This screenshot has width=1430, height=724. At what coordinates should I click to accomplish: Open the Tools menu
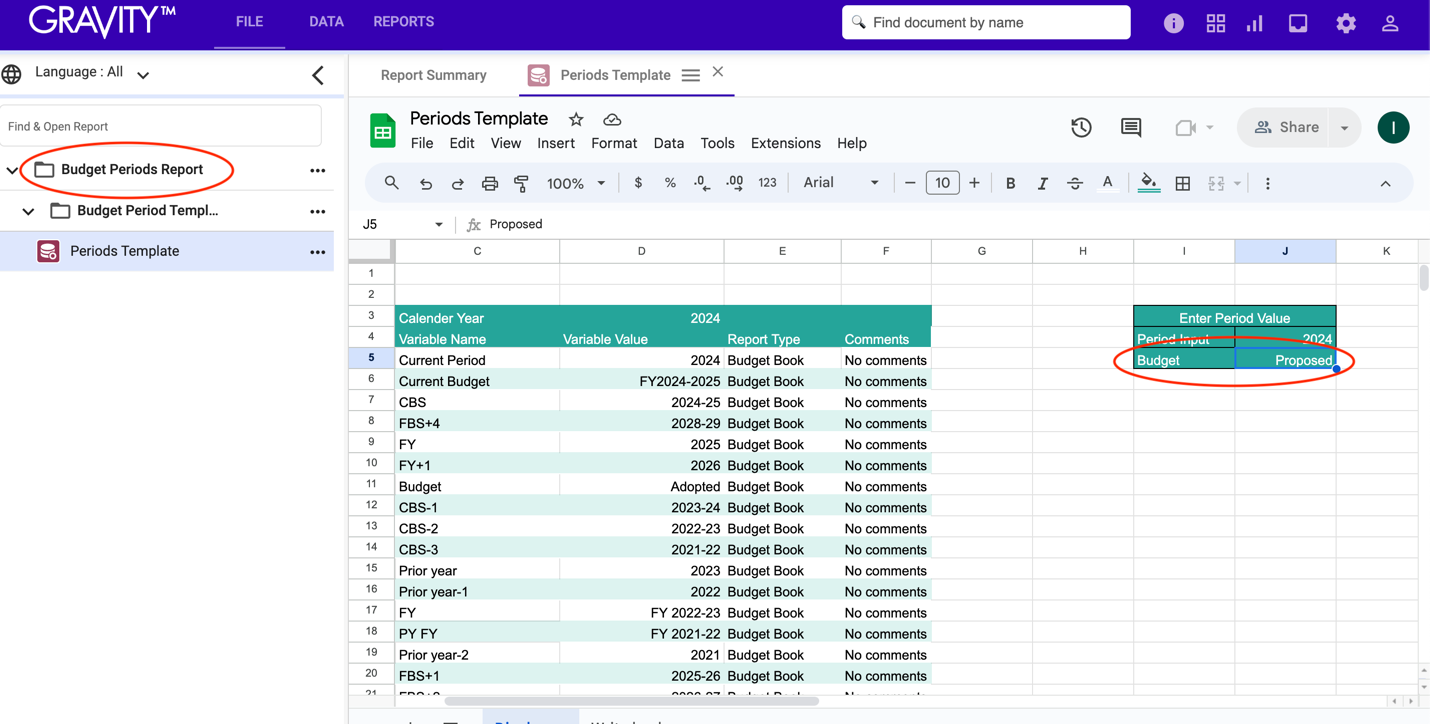coord(717,143)
